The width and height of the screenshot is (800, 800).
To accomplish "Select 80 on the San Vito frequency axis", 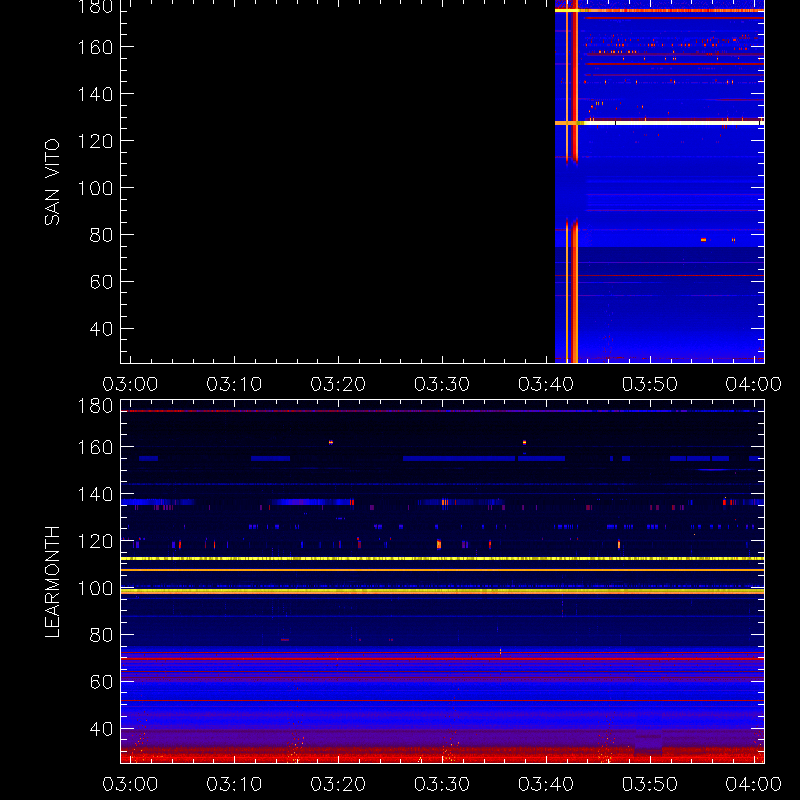I will point(101,235).
